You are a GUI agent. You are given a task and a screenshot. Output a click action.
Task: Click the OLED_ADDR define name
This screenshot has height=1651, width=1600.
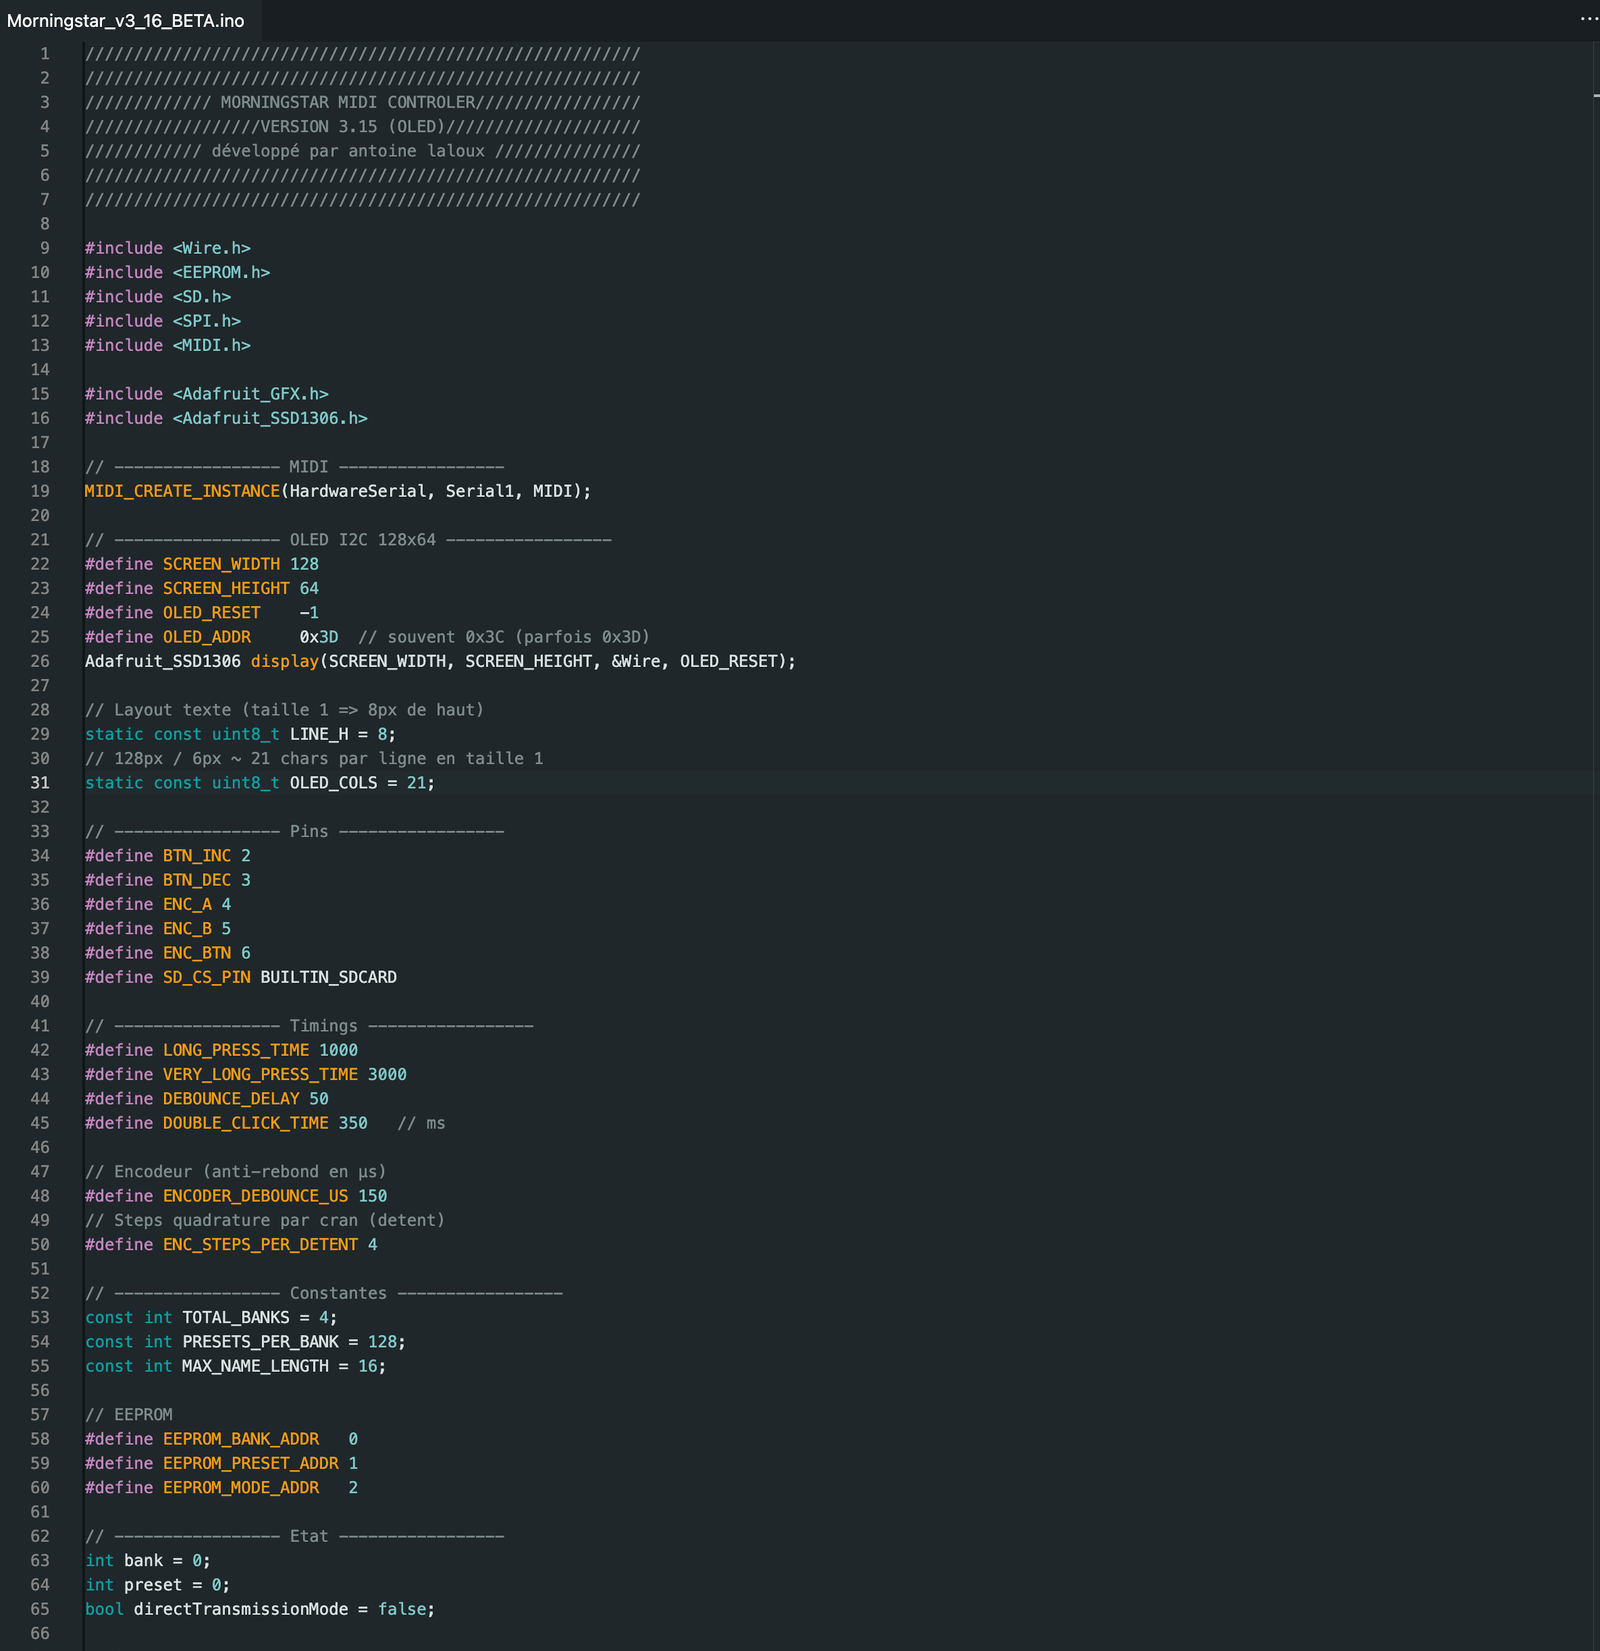click(x=206, y=637)
